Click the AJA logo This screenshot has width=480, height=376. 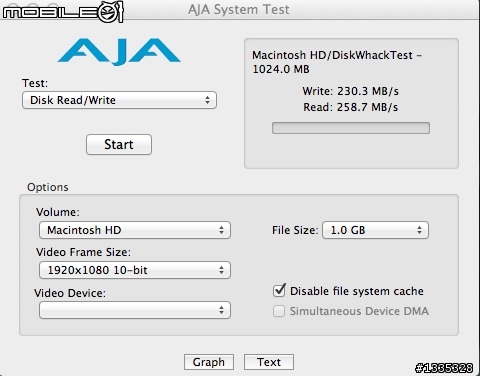pos(119,52)
